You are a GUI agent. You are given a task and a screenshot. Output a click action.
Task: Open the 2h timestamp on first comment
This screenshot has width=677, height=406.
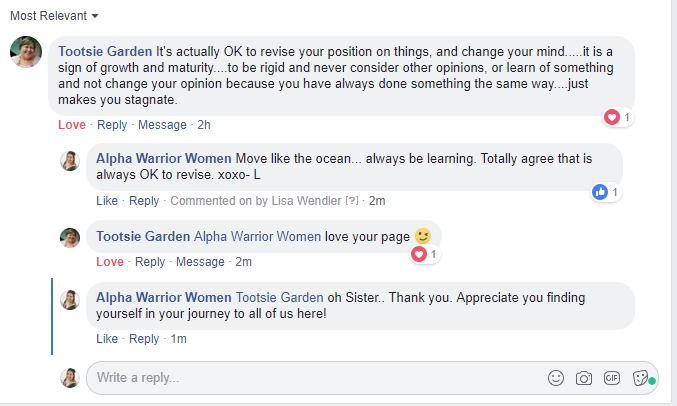[204, 125]
